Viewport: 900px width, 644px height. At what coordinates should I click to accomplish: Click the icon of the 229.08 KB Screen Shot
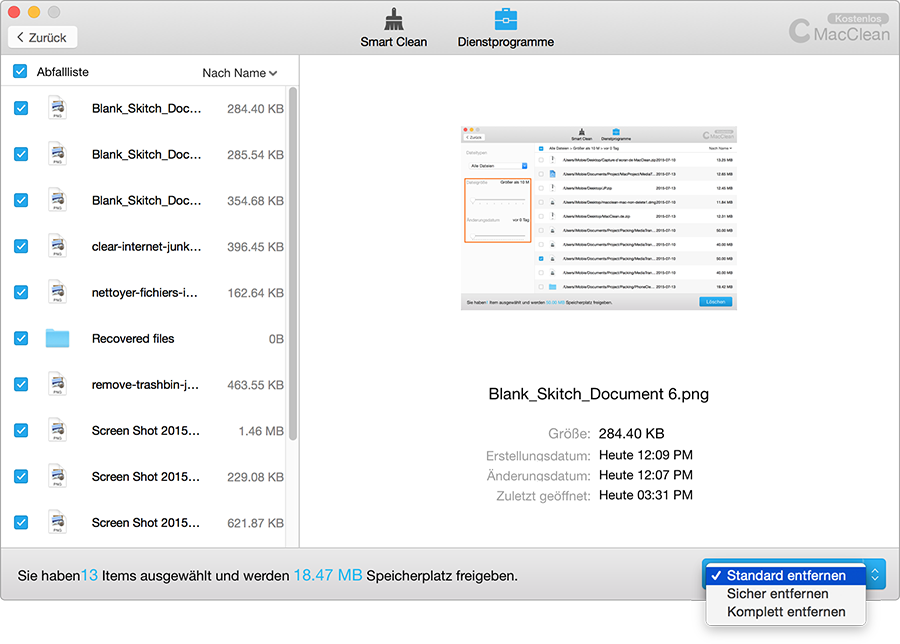[57, 476]
